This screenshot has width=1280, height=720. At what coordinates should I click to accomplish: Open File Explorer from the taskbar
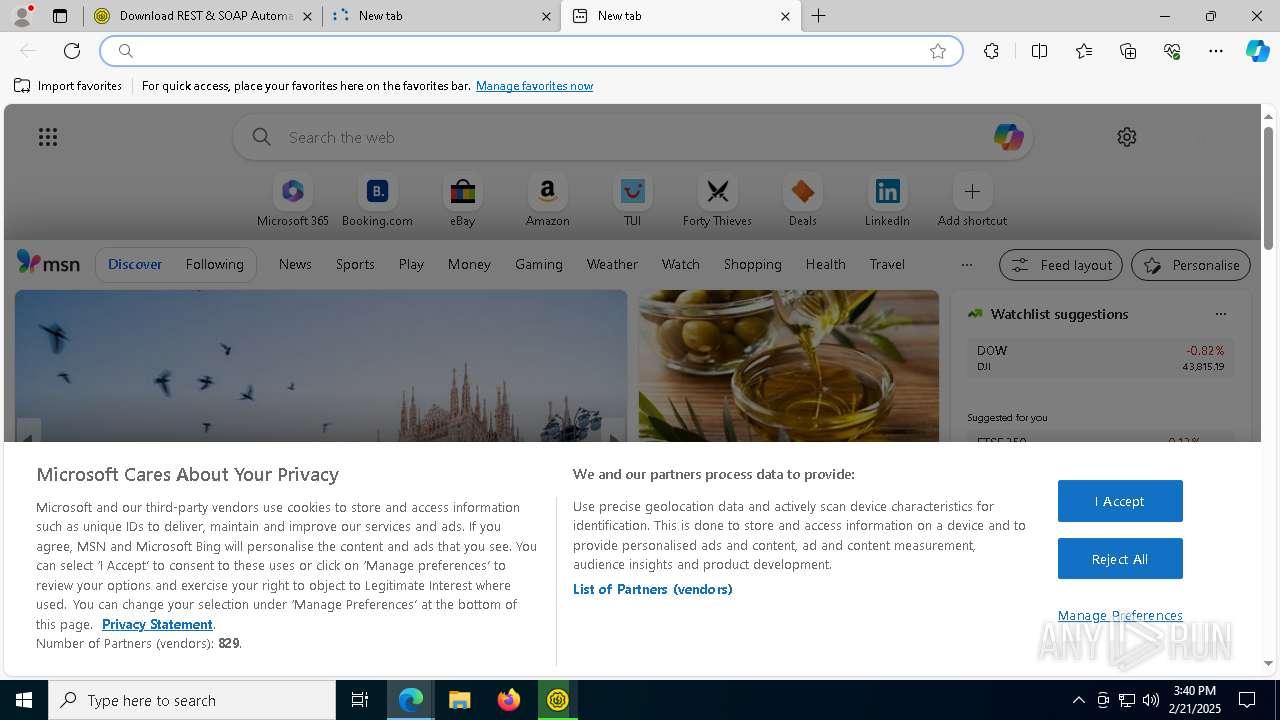pyautogui.click(x=459, y=700)
